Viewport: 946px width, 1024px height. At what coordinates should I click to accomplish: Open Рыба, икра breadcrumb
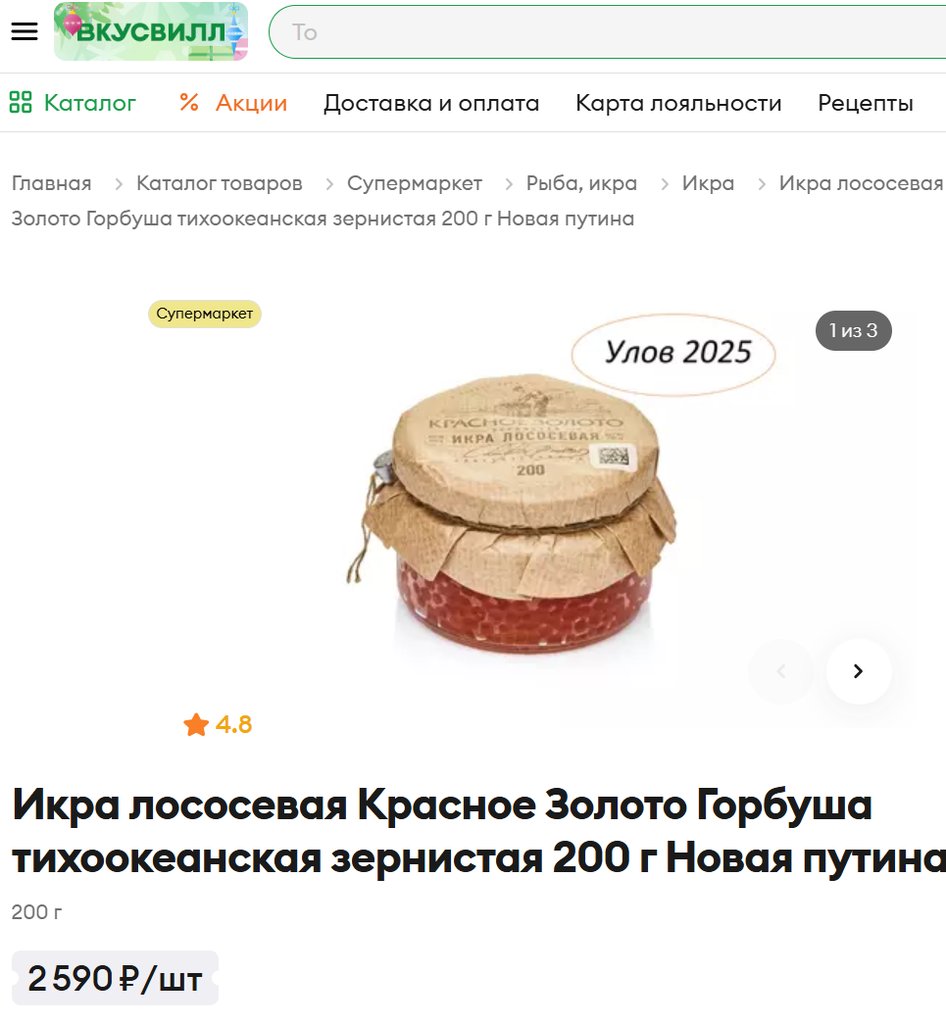[x=582, y=184]
